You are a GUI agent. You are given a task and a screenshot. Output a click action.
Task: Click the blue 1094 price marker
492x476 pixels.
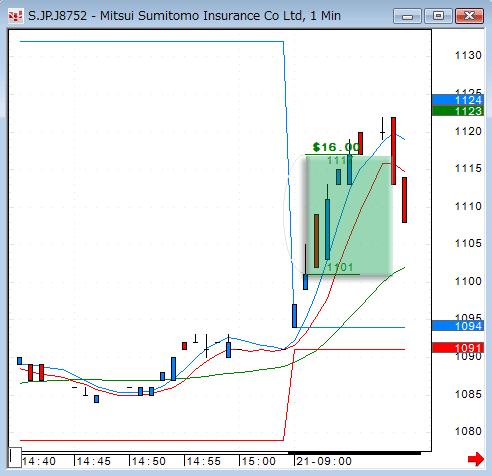point(458,326)
